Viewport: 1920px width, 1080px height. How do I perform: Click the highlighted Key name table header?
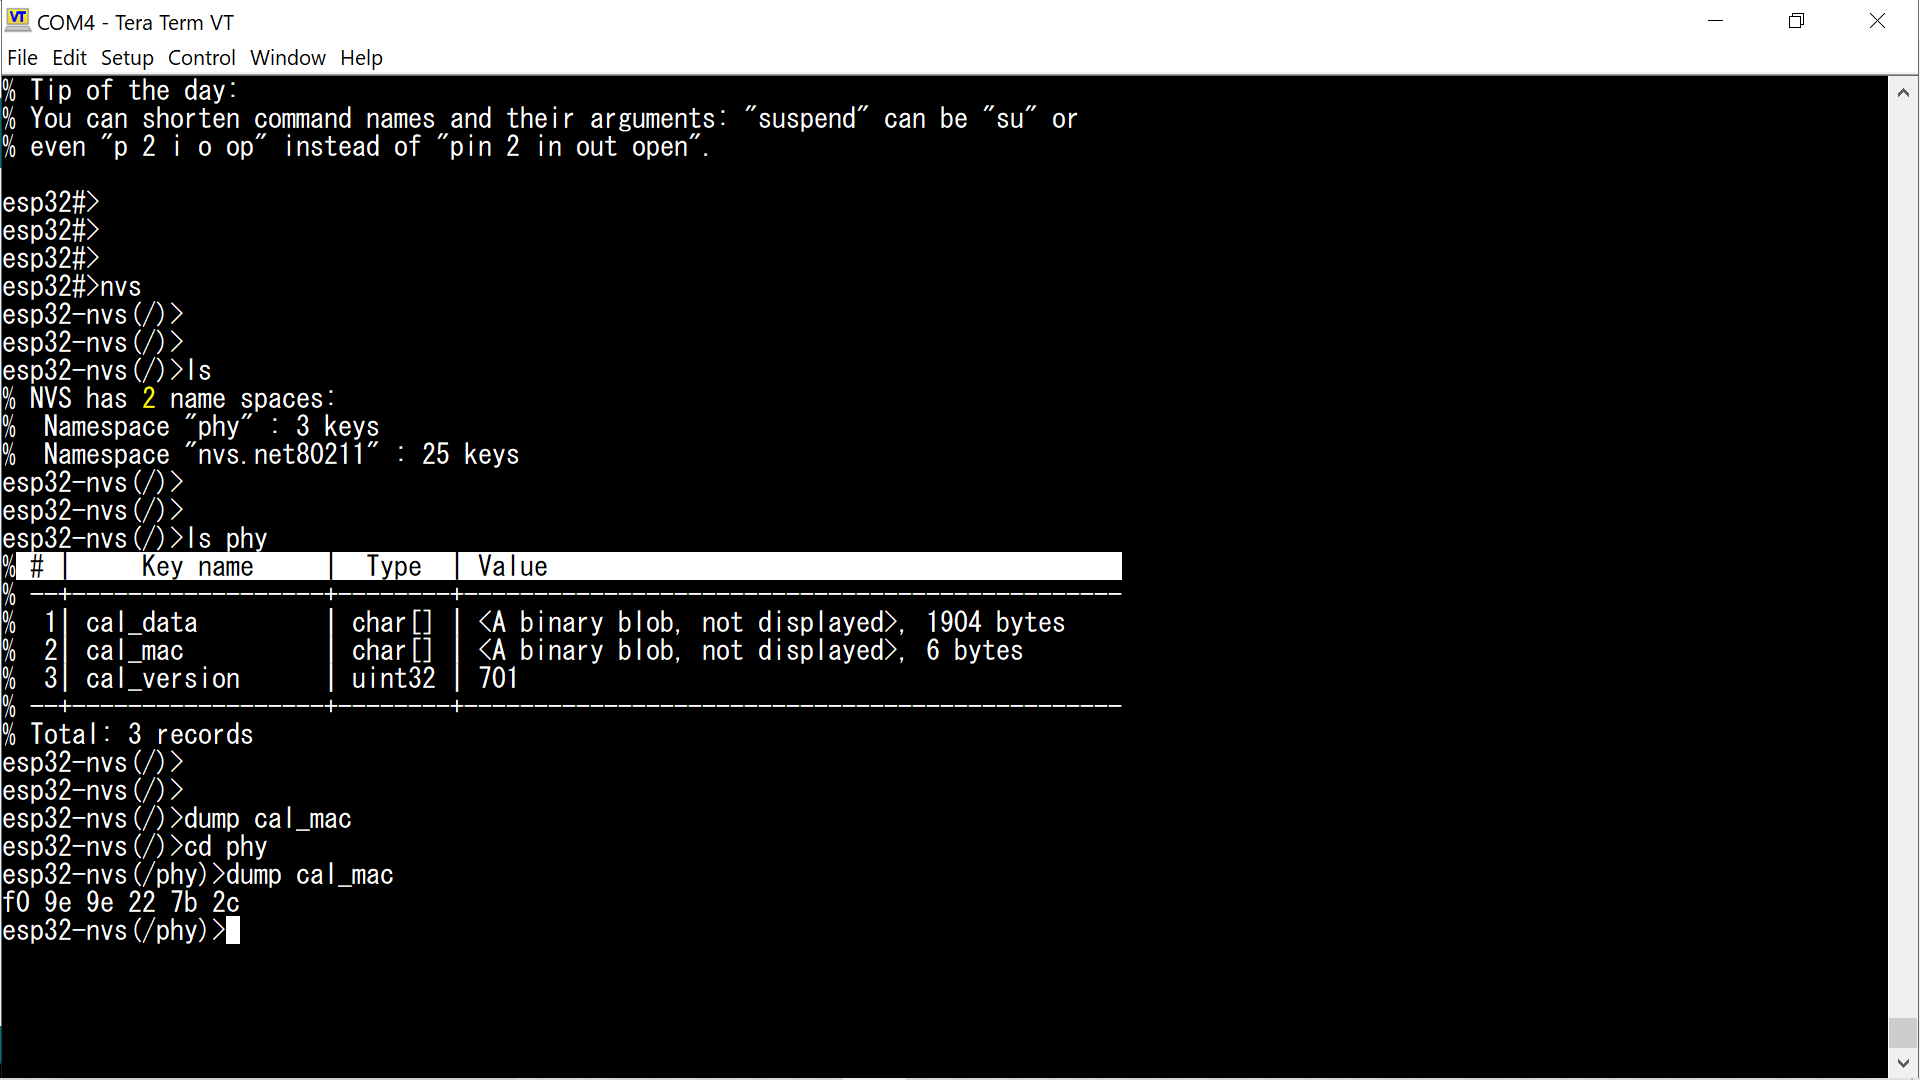point(197,567)
